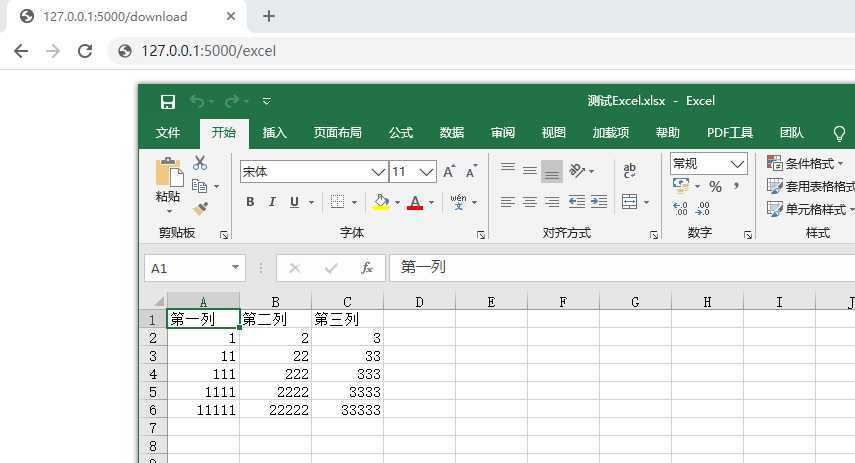Screen dimensions: 855x463
Task: Open the 字体 group dialog launcher
Action: [x=481, y=234]
